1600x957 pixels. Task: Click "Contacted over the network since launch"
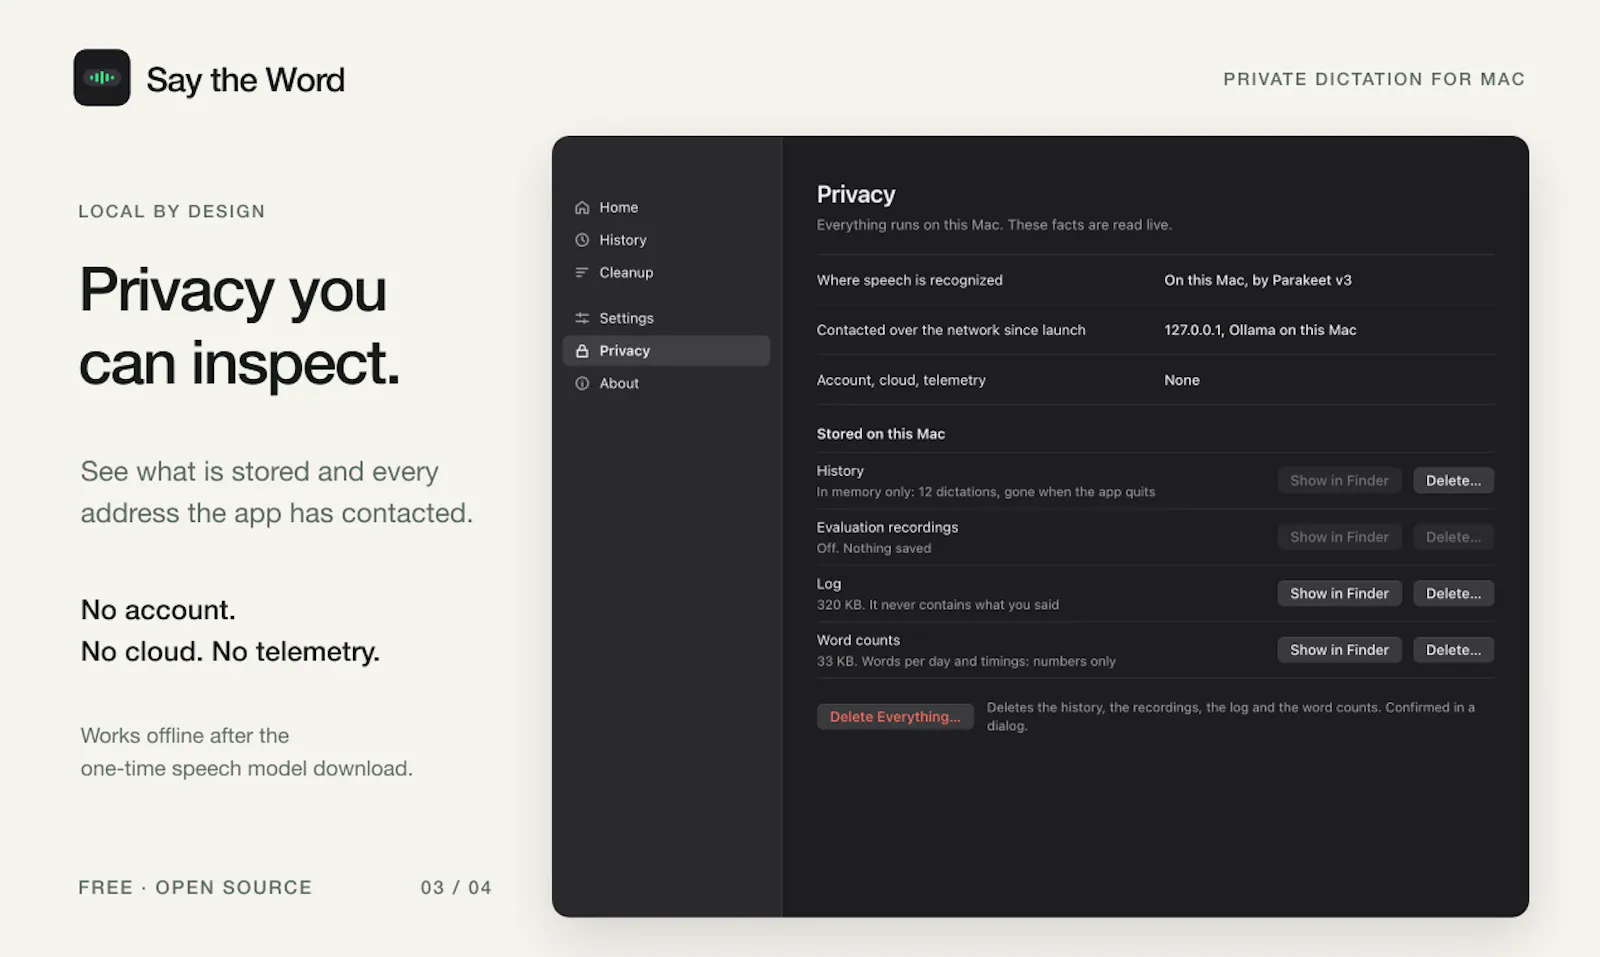click(x=950, y=330)
